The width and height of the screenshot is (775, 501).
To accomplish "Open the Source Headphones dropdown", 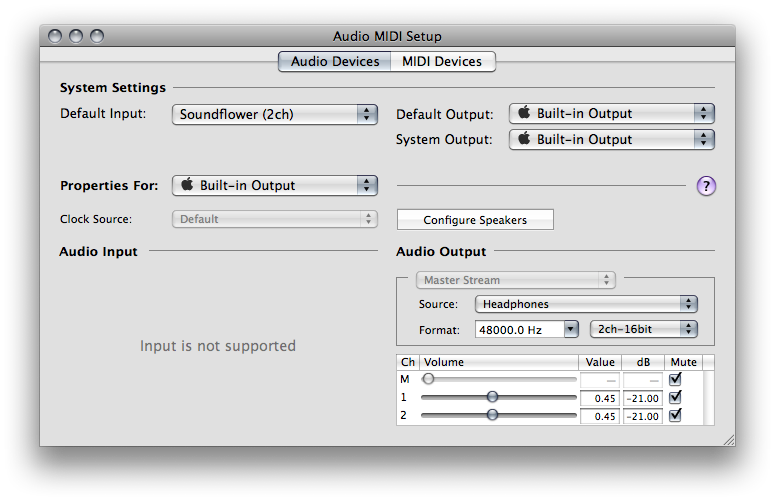I will tap(586, 304).
